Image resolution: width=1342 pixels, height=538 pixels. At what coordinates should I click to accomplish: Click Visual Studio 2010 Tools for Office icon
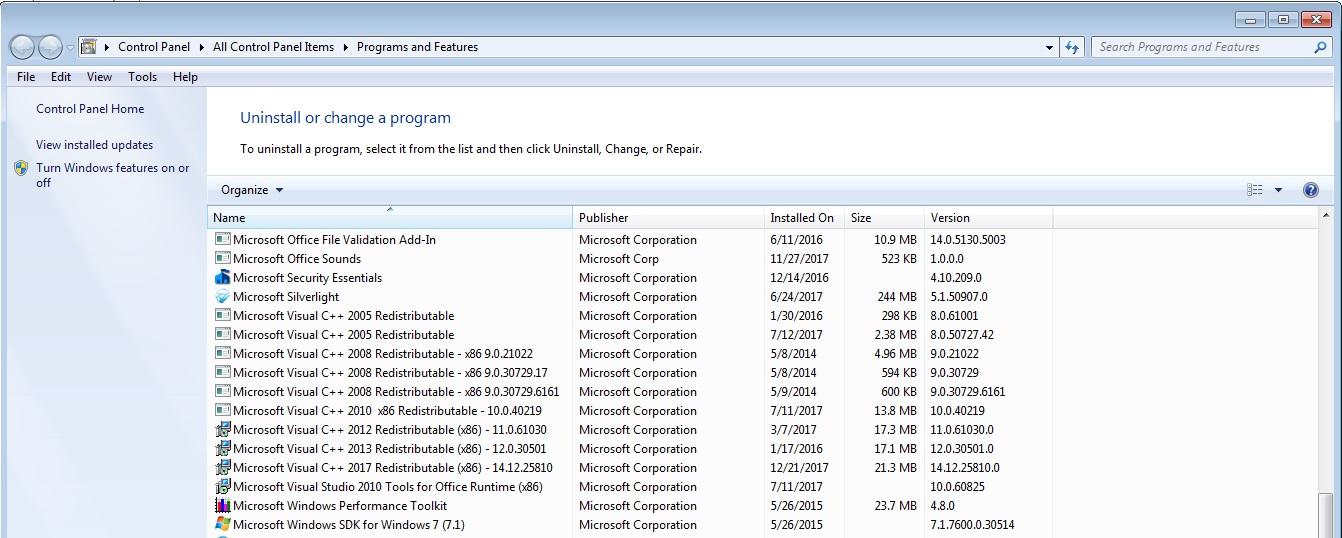tap(223, 487)
